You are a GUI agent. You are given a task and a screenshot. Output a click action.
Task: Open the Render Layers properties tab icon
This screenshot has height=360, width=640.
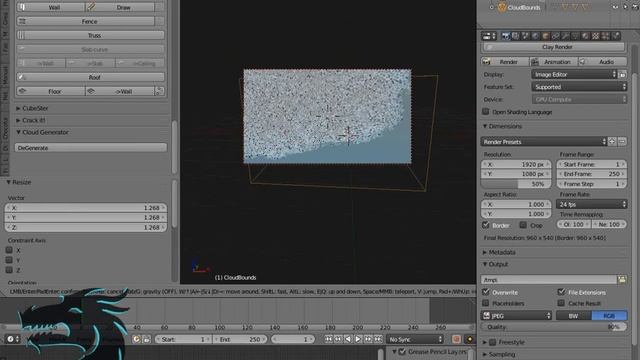pos(516,36)
